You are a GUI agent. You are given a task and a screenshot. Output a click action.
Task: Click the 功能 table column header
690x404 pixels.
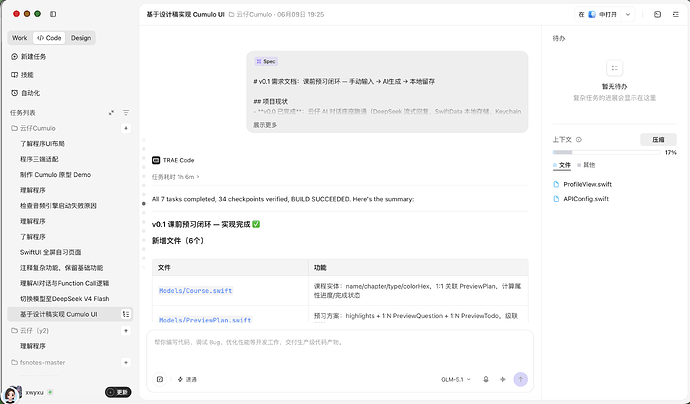pos(320,268)
